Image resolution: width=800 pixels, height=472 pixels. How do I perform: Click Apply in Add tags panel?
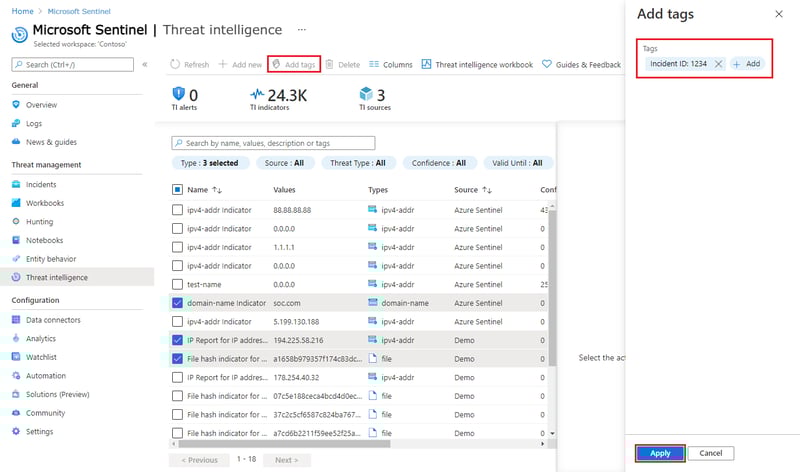pyautogui.click(x=660, y=453)
